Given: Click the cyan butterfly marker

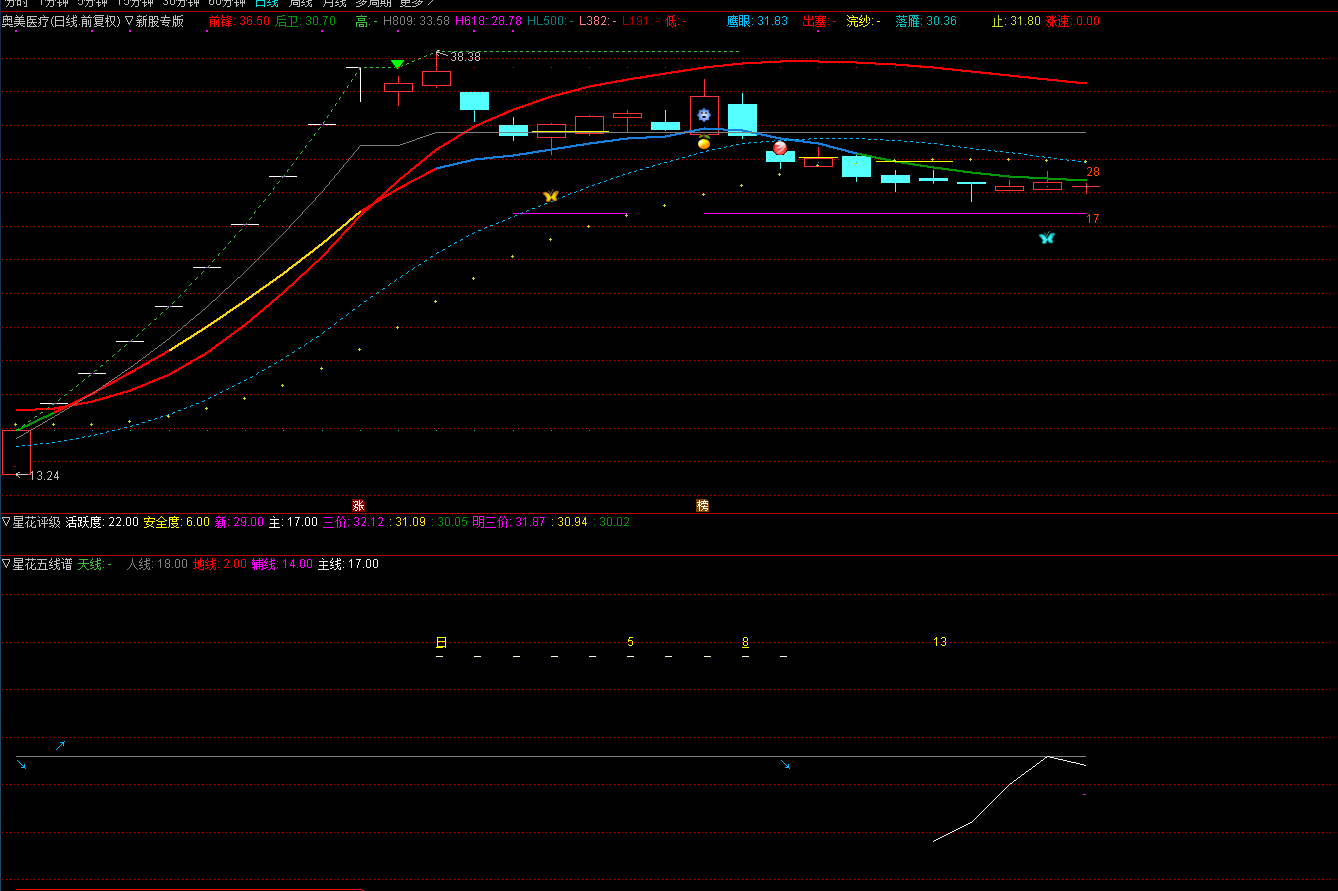Looking at the screenshot, I should [x=1047, y=238].
